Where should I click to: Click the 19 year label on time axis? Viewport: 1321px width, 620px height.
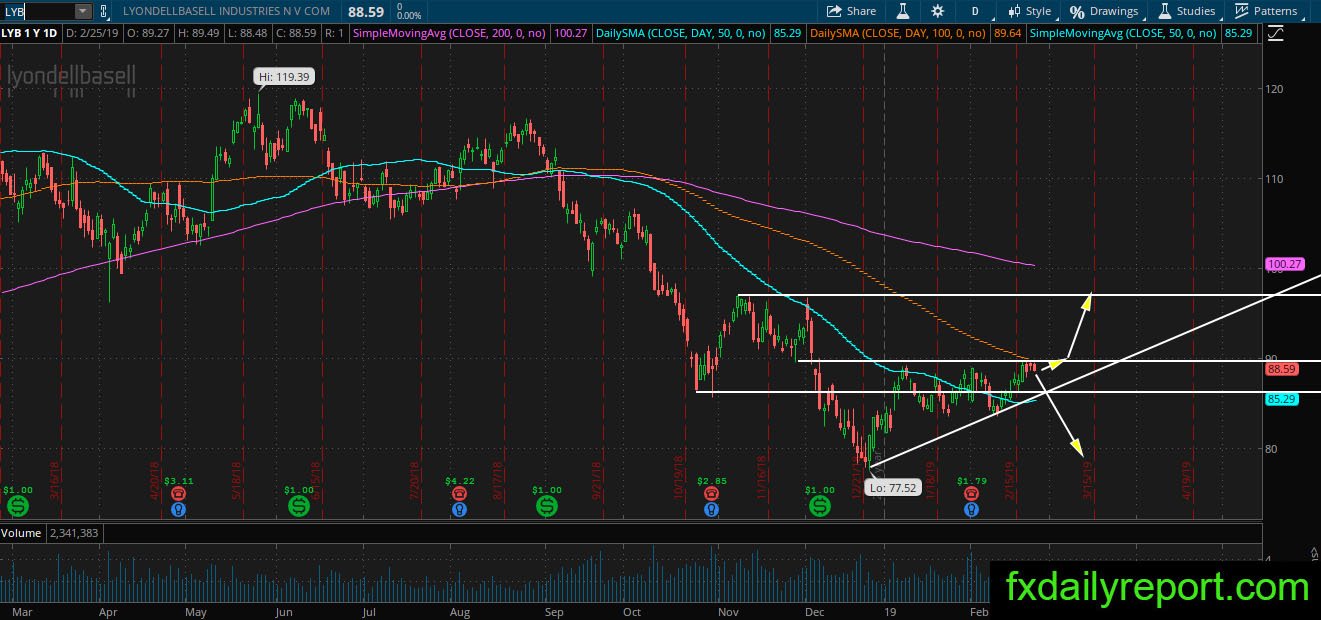[888, 611]
